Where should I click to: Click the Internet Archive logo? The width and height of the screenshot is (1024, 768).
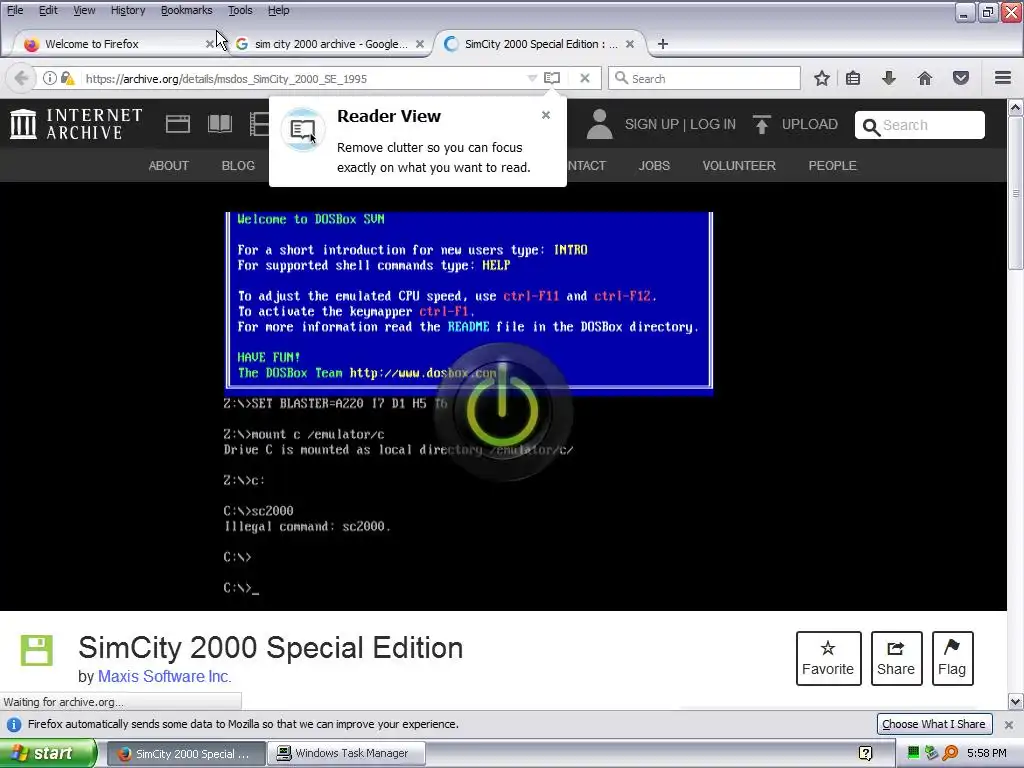[x=76, y=124]
